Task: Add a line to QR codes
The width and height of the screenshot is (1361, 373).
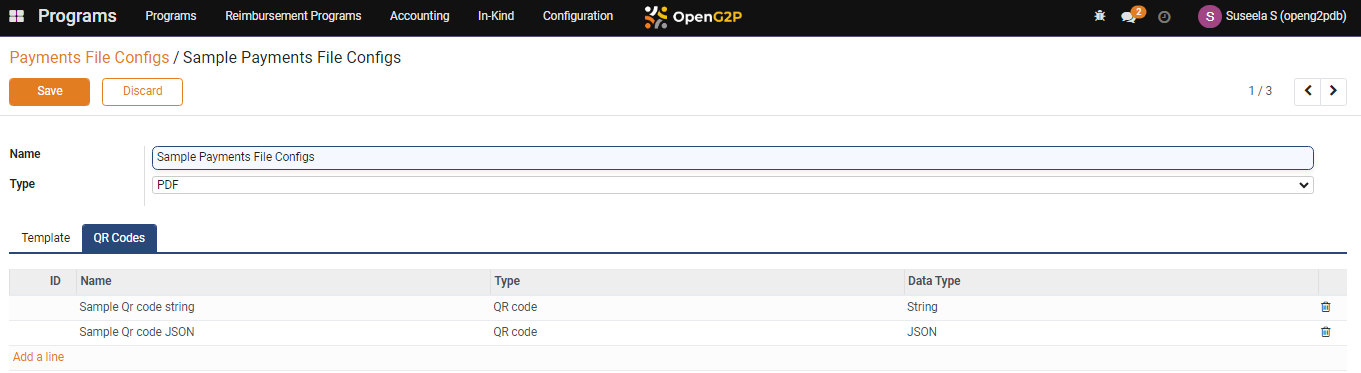Action: click(x=39, y=357)
